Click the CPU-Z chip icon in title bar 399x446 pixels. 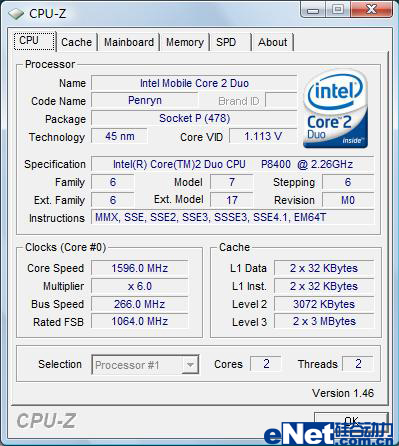pos(16,14)
